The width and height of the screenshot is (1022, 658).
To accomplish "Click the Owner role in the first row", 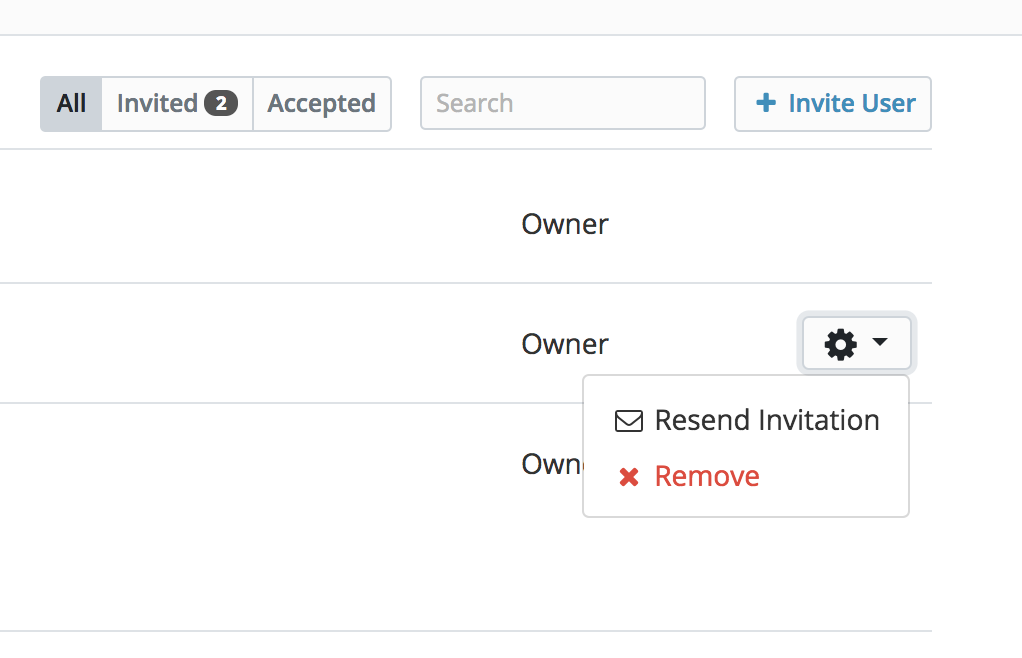I will pos(564,224).
